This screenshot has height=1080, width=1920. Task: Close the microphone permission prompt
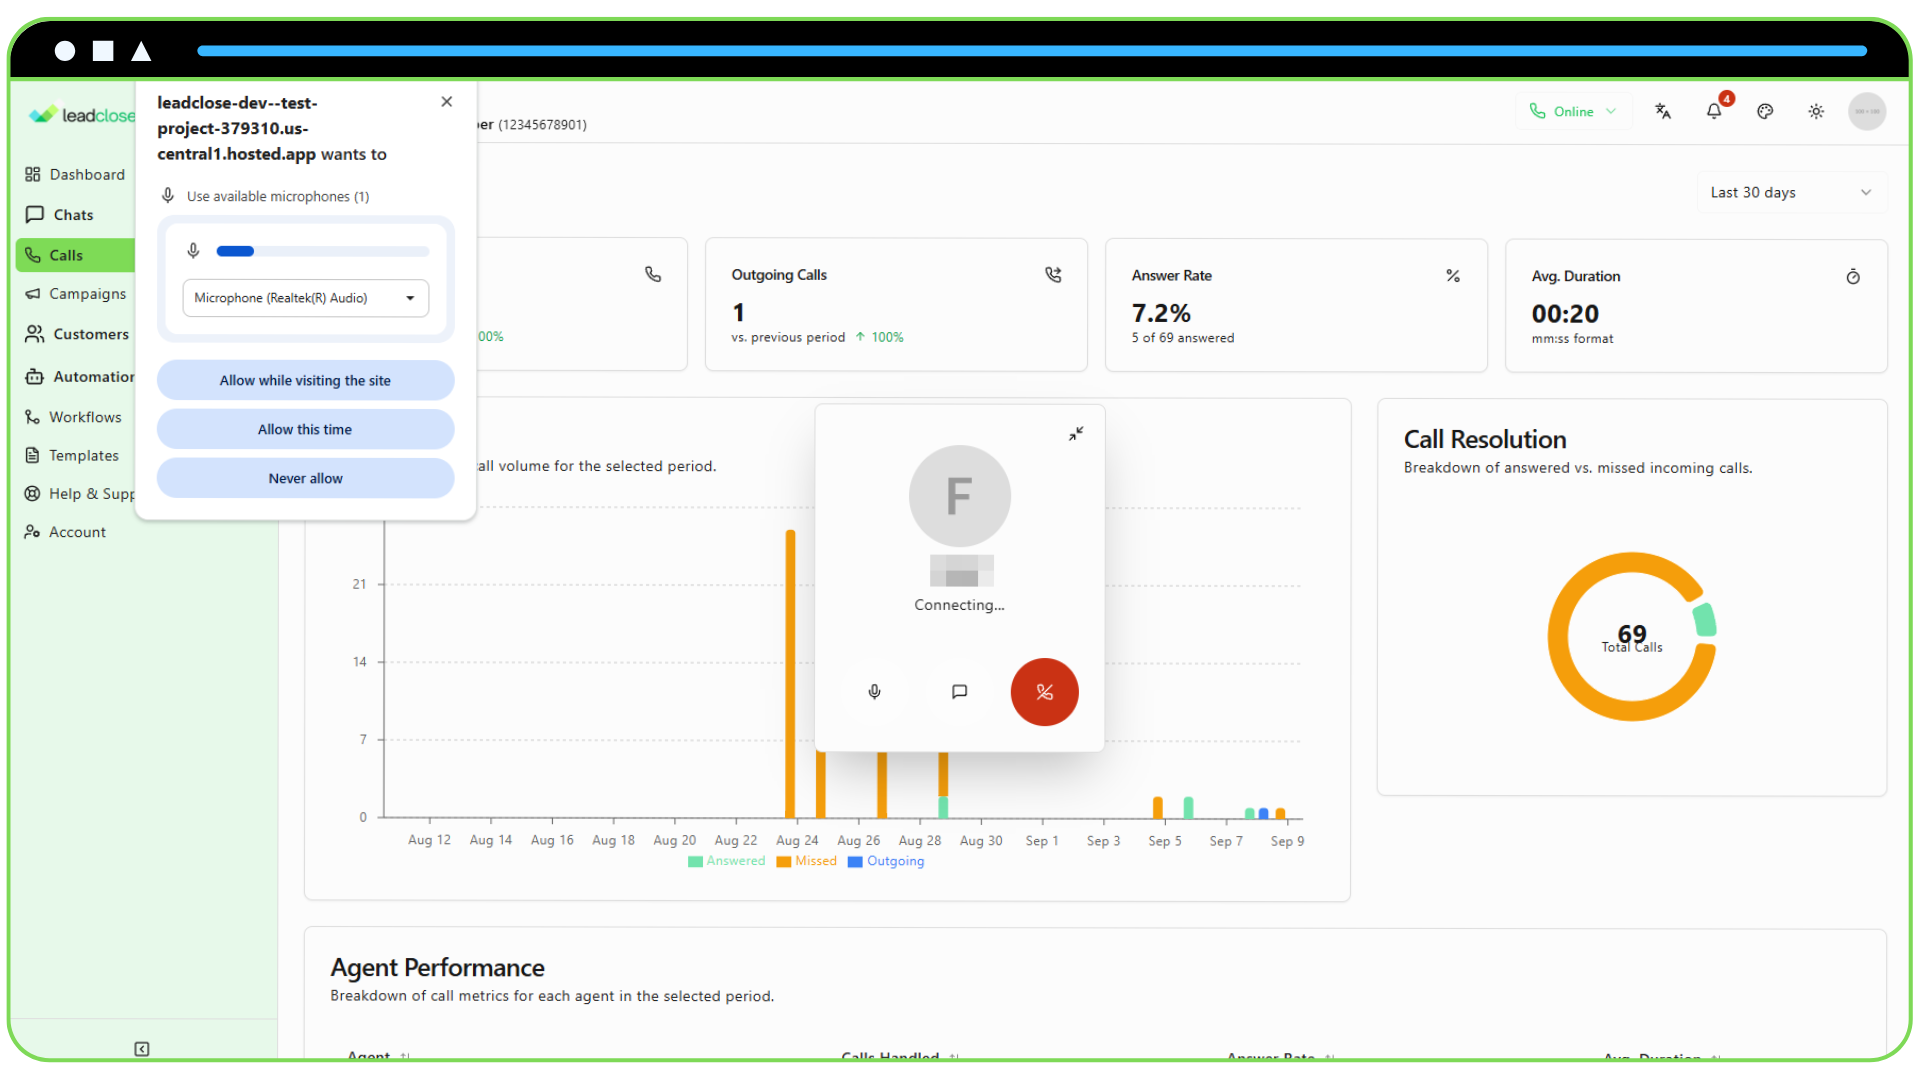447,102
